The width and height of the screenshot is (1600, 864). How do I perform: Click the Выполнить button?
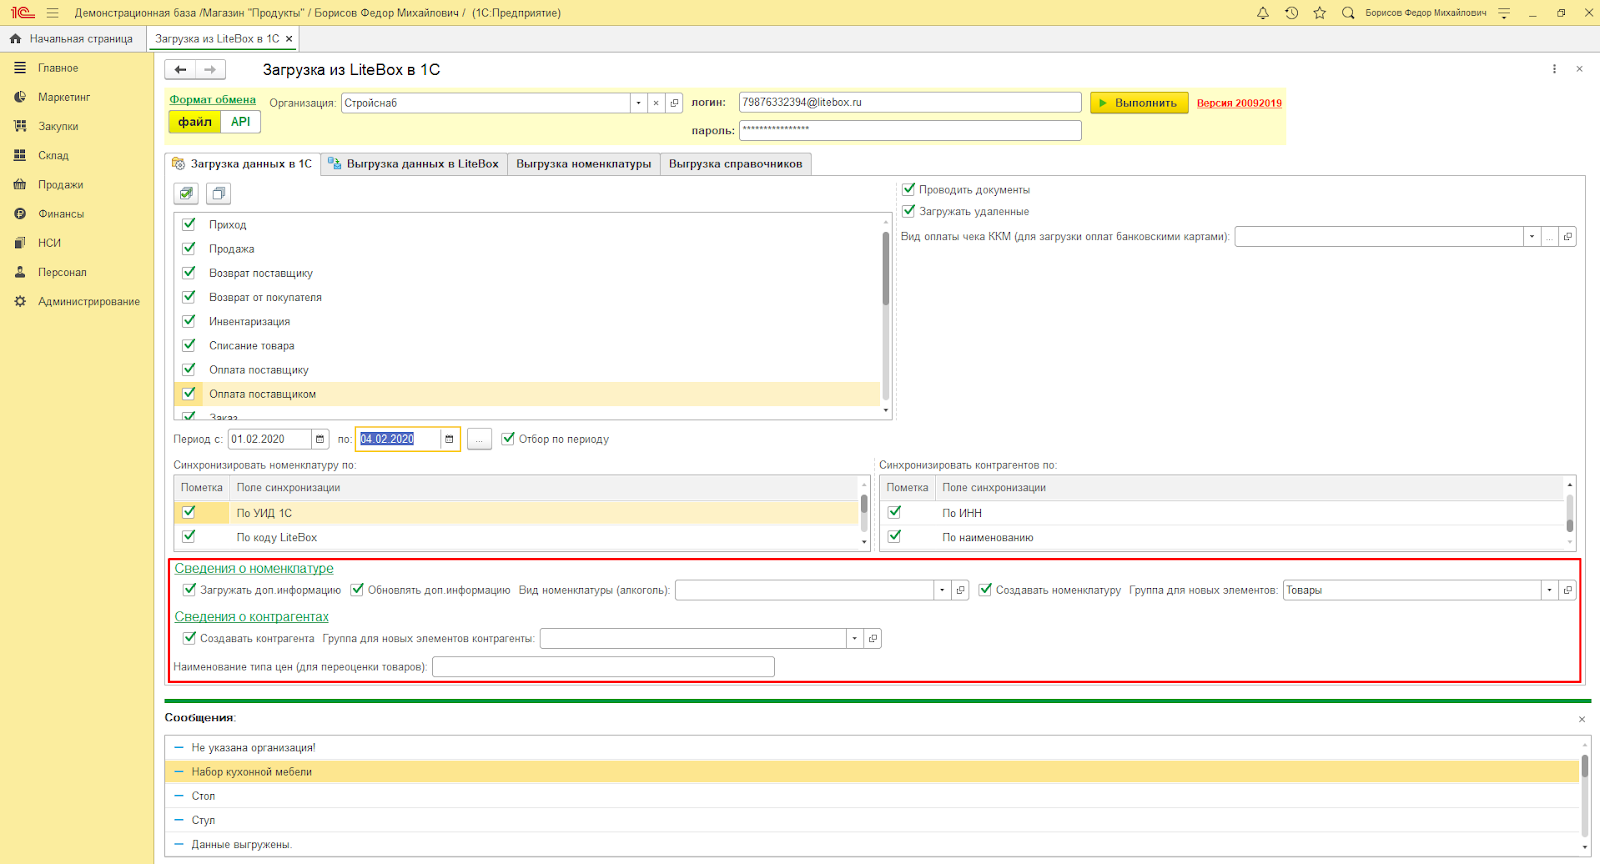pyautogui.click(x=1139, y=103)
